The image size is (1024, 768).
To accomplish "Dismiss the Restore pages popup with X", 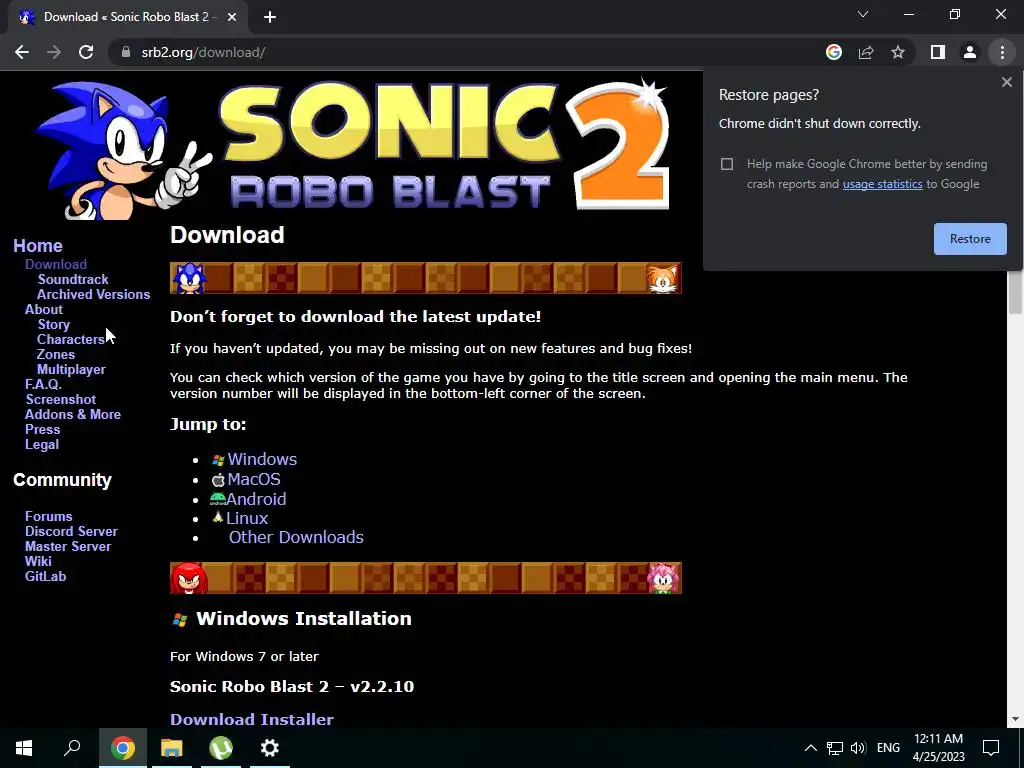I will (1006, 82).
